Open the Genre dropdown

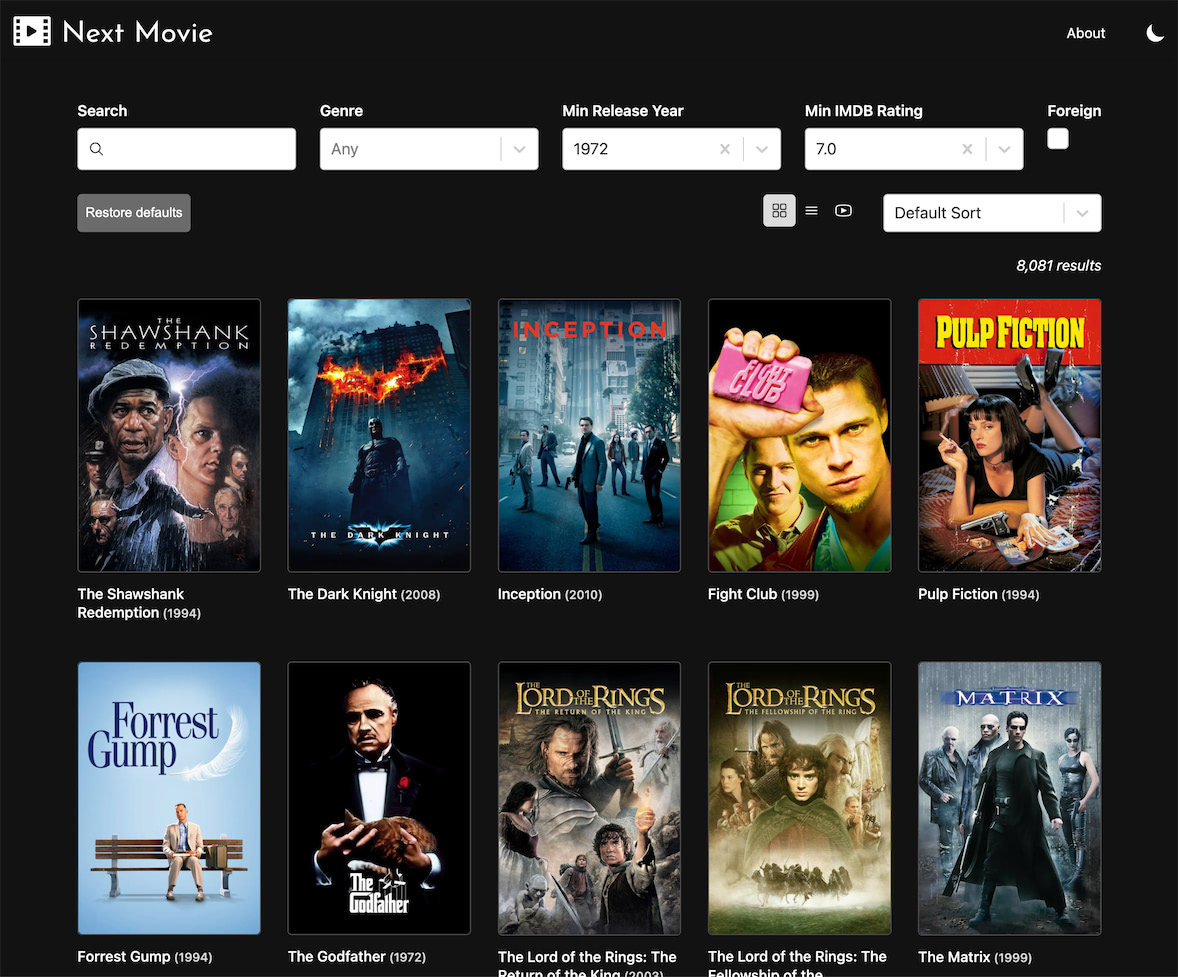click(x=429, y=149)
